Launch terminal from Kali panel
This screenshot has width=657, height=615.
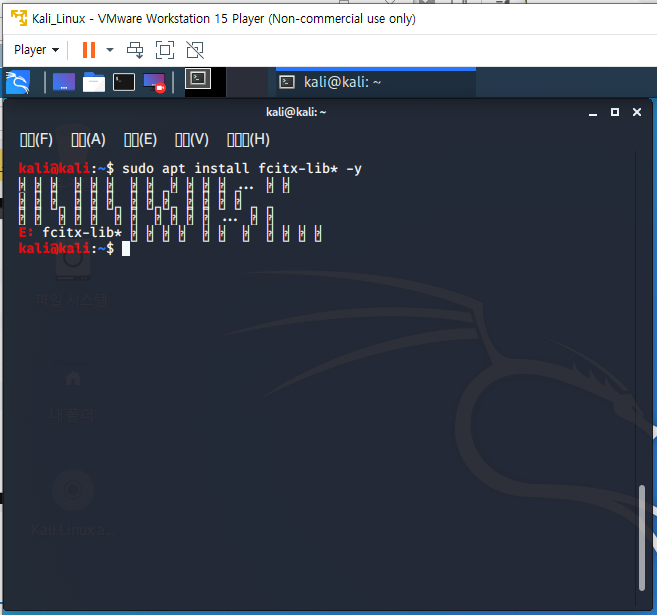point(124,82)
